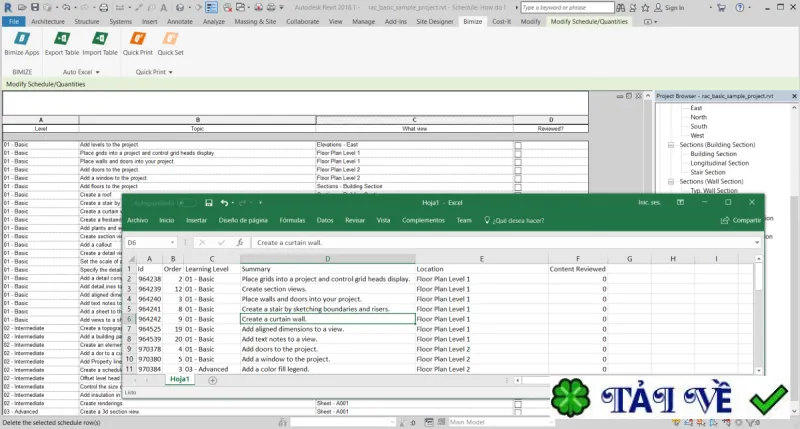The image size is (800, 429).
Task: Open the Fórmulas tab in Excel
Action: [x=292, y=220]
